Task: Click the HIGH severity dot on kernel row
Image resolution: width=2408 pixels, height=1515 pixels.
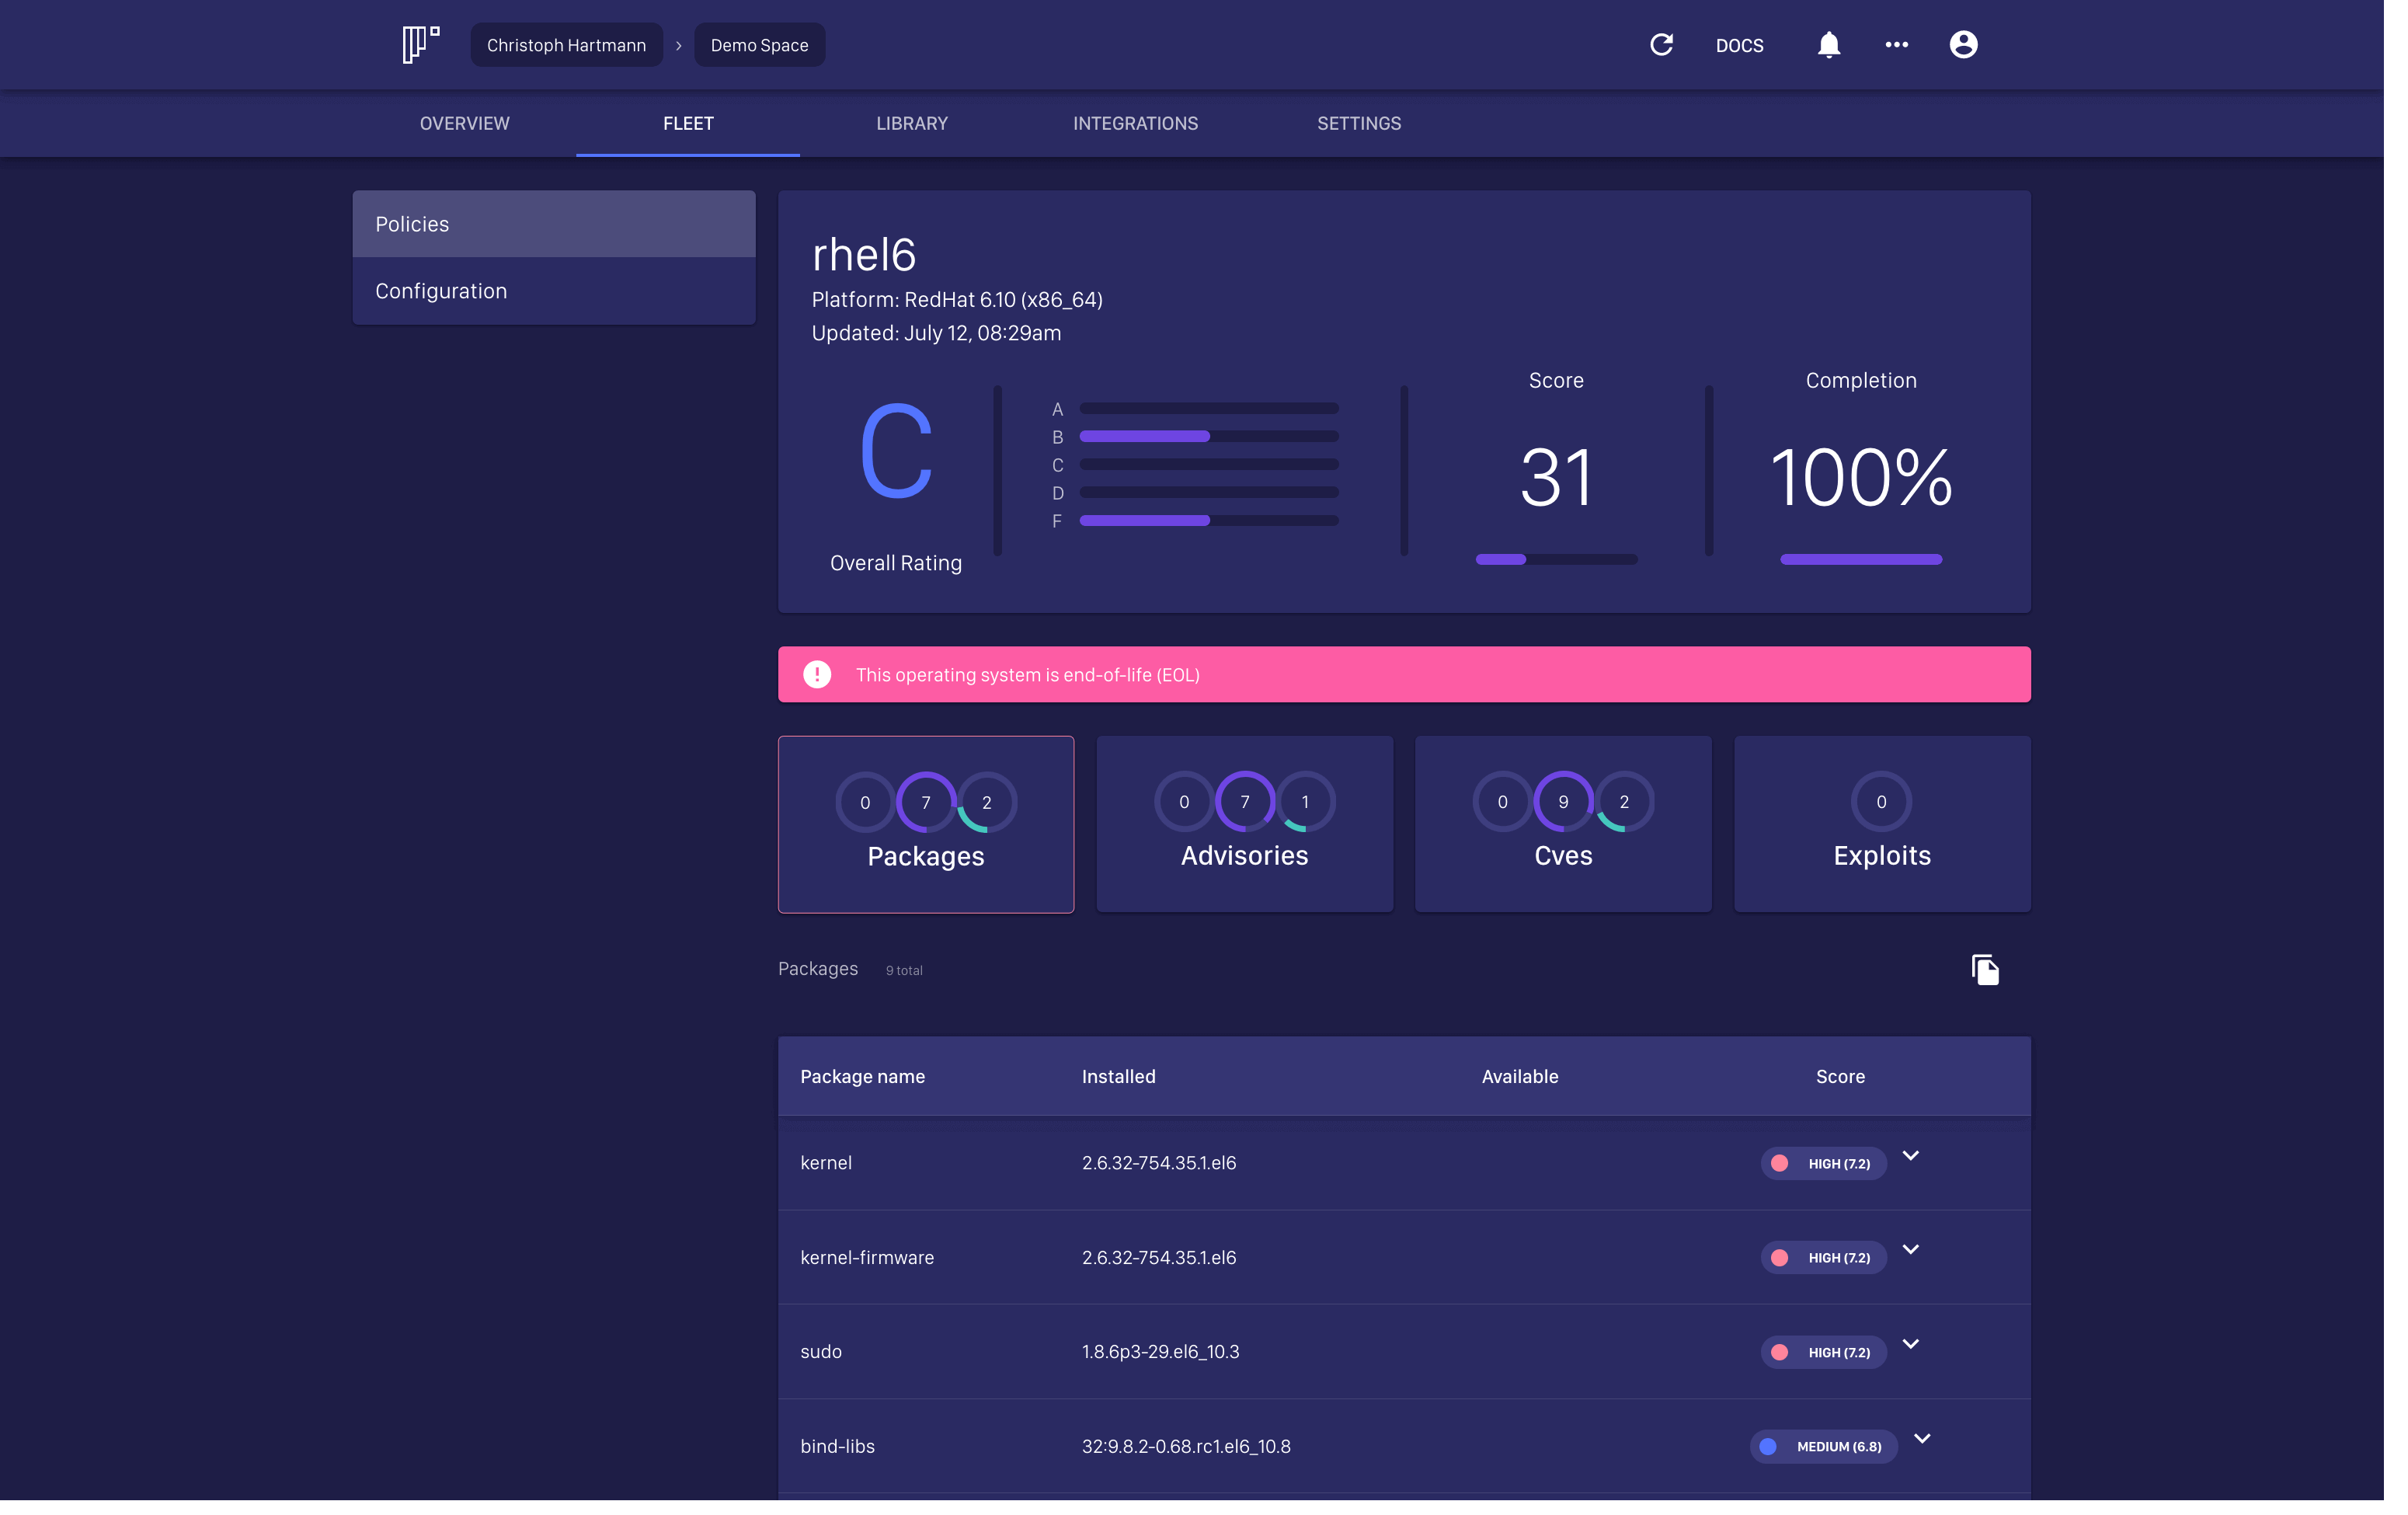Action: pyautogui.click(x=1781, y=1163)
